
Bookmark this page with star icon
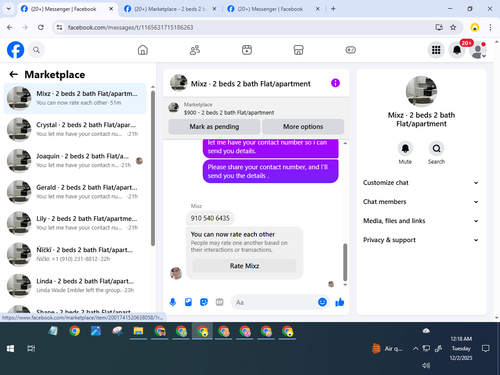[x=453, y=27]
